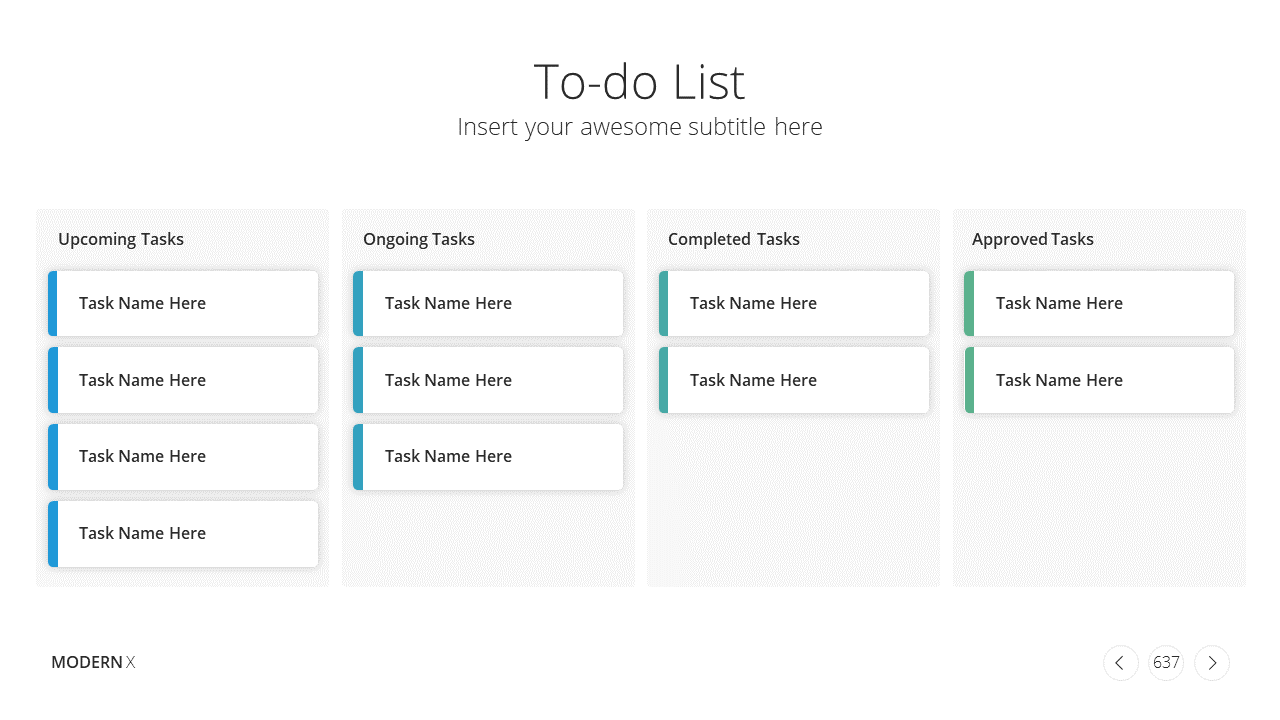Click second task card under Approved Tasks
This screenshot has width=1280, height=720.
point(1099,380)
